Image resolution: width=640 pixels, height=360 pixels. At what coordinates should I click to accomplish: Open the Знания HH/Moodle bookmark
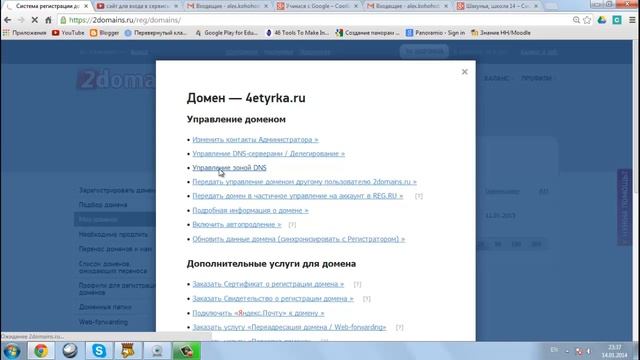[501, 33]
